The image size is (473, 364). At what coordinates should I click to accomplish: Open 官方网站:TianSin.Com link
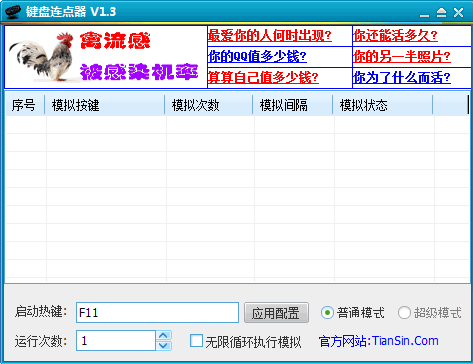(x=379, y=341)
